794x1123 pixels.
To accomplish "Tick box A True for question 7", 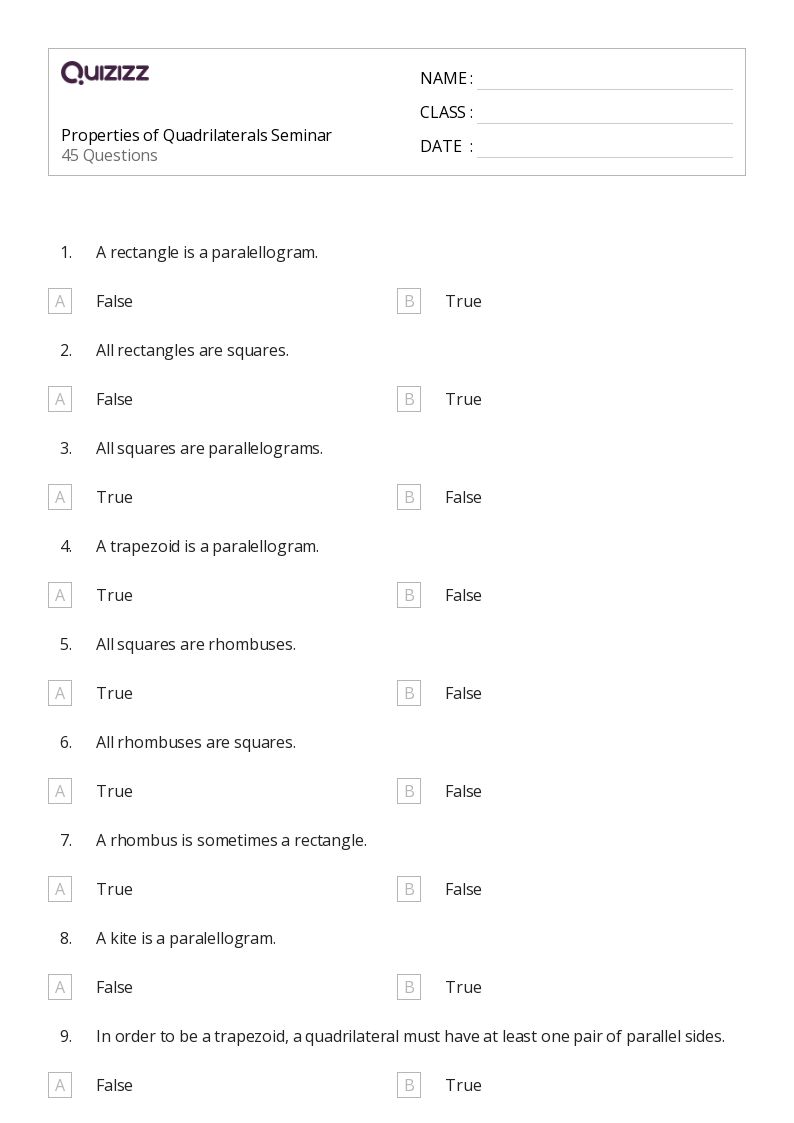I will click(60, 889).
